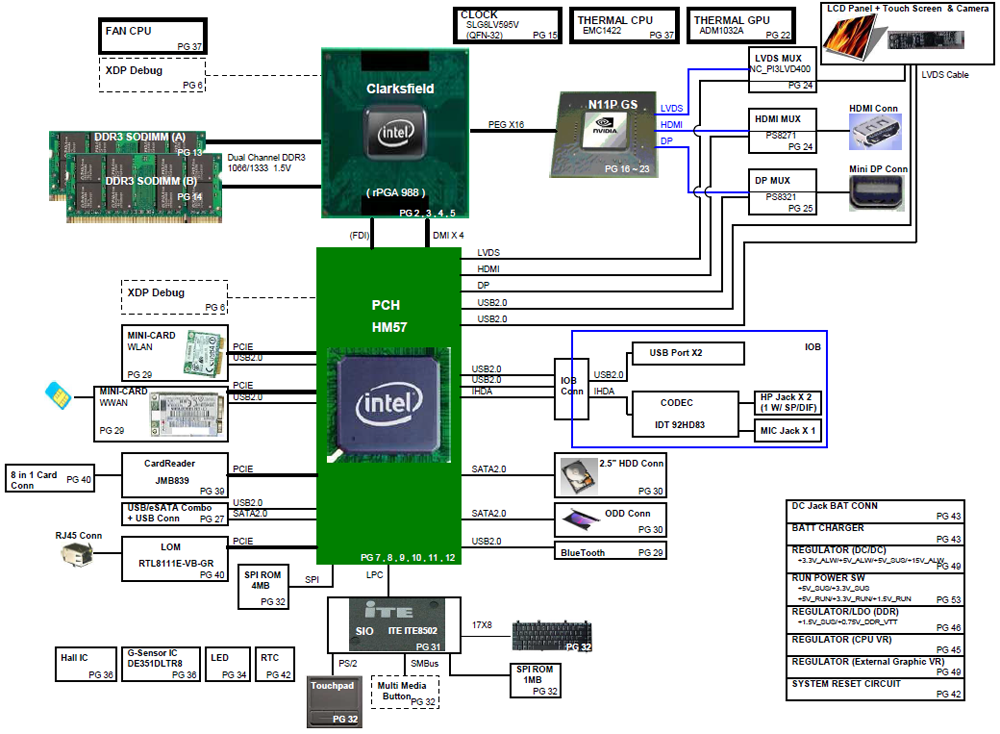Select the 8 in 1 Card Conn block

point(50,478)
